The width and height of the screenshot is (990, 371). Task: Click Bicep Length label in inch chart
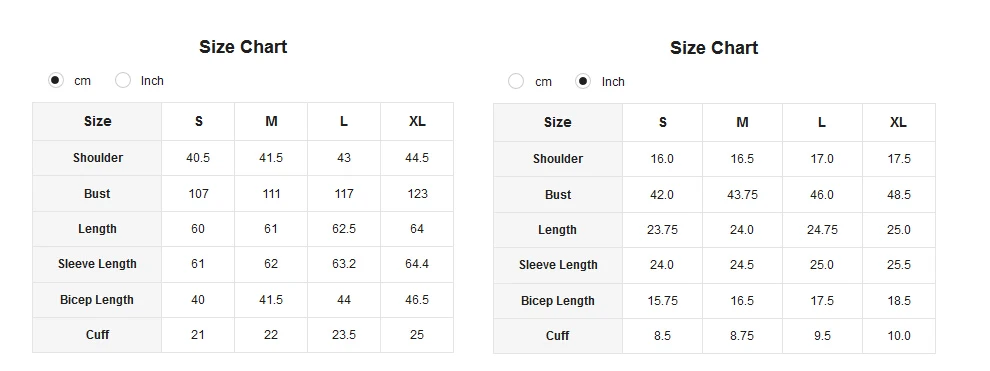click(x=558, y=301)
